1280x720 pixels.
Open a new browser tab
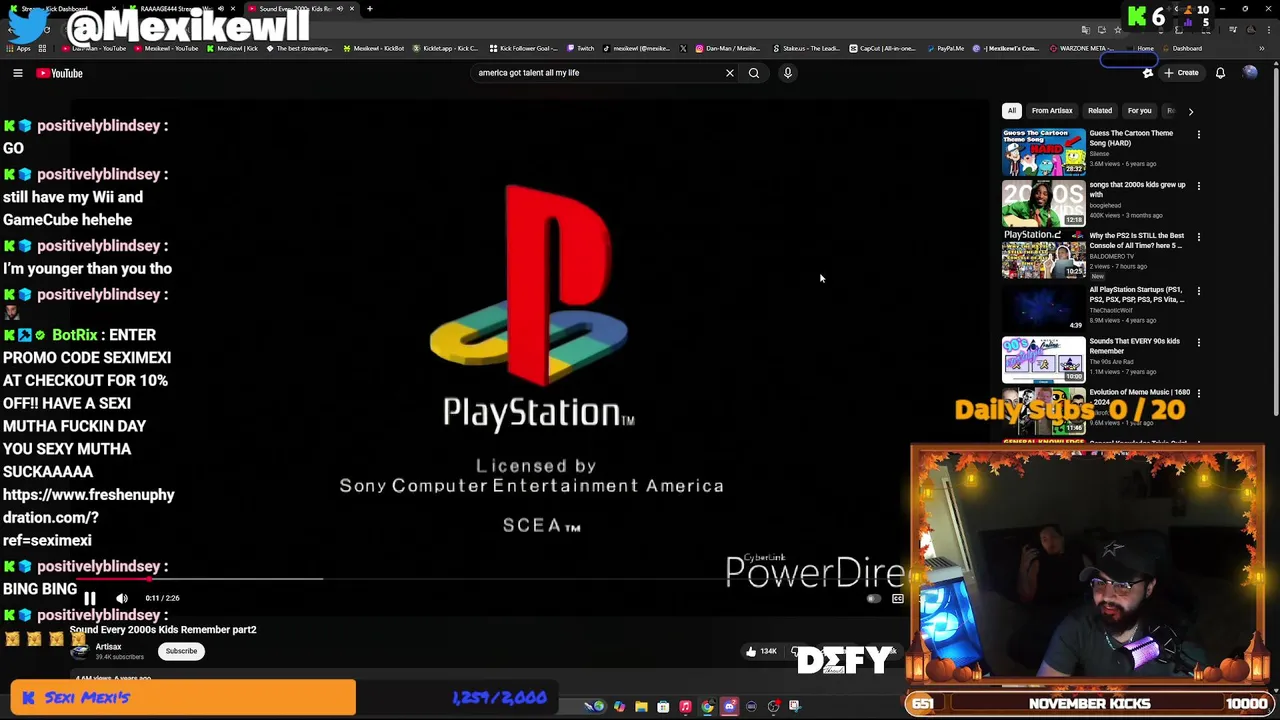(x=369, y=9)
